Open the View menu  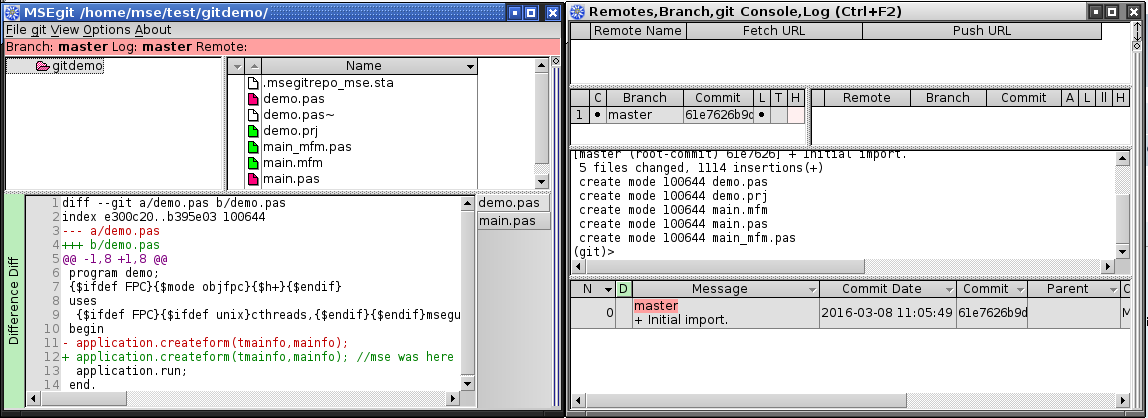64,30
